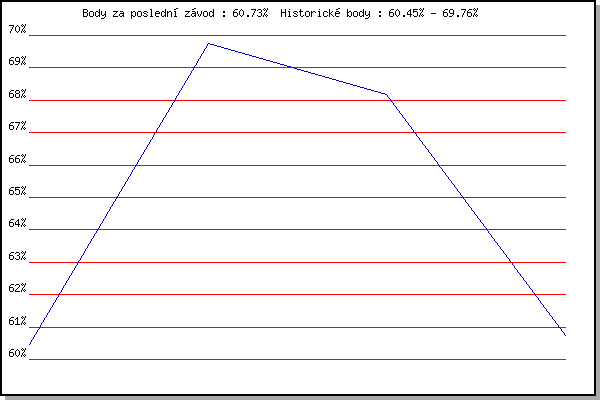
Task: Click the 69% y-axis label
Action: pos(16,62)
